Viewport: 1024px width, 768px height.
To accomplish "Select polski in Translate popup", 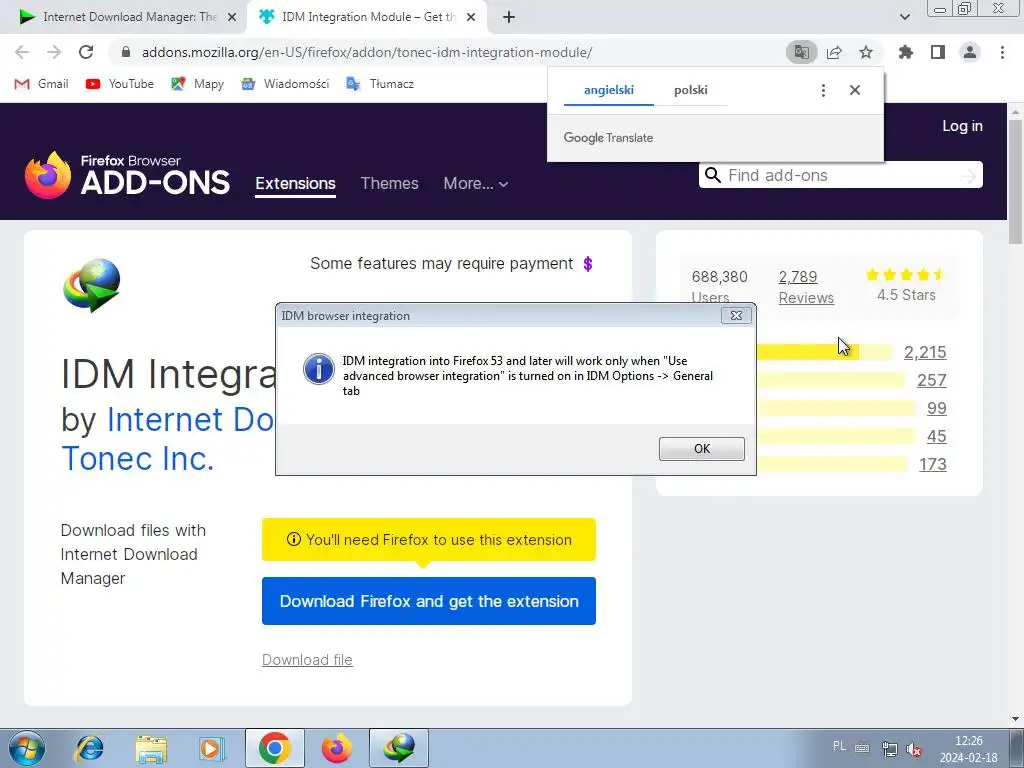I will 690,90.
